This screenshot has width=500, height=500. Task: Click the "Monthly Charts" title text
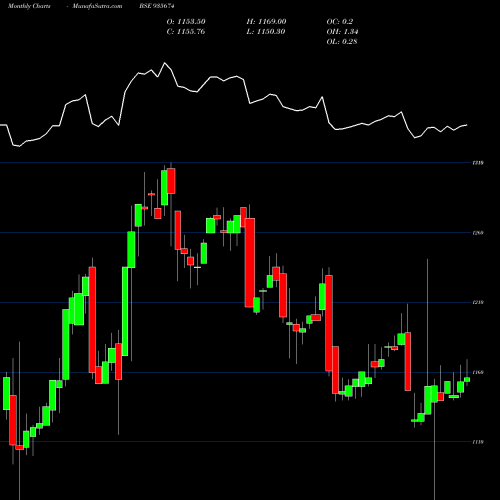tap(29, 6)
